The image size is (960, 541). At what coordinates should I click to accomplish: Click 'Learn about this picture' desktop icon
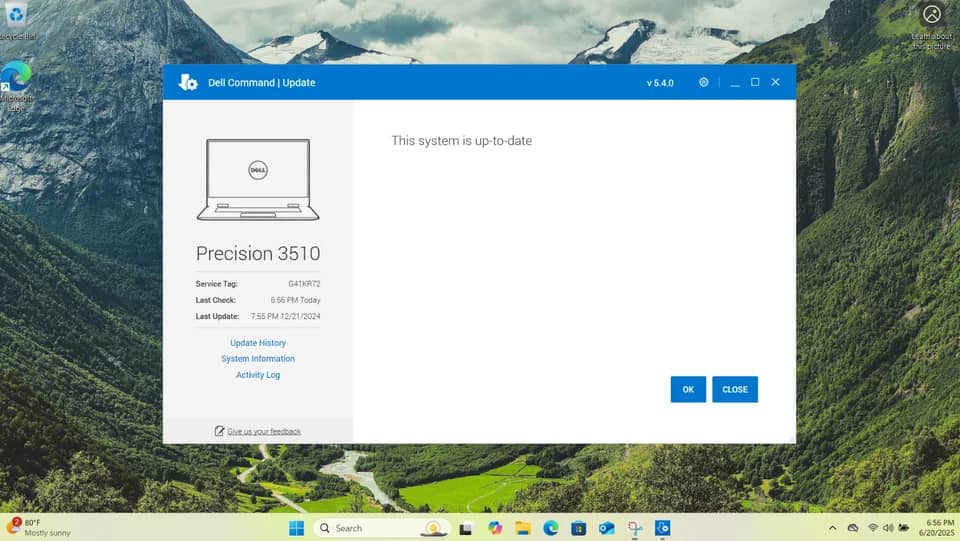[931, 27]
